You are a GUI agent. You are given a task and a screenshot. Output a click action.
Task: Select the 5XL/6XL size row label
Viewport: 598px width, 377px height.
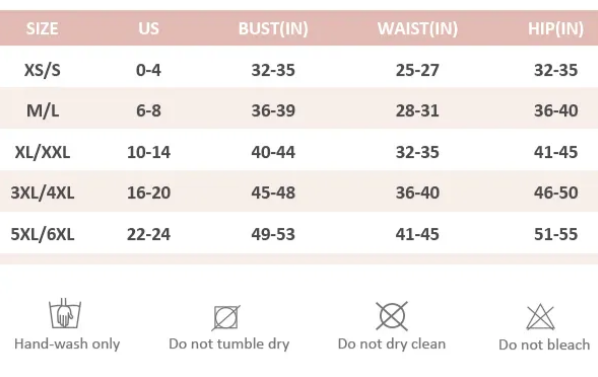pyautogui.click(x=42, y=234)
